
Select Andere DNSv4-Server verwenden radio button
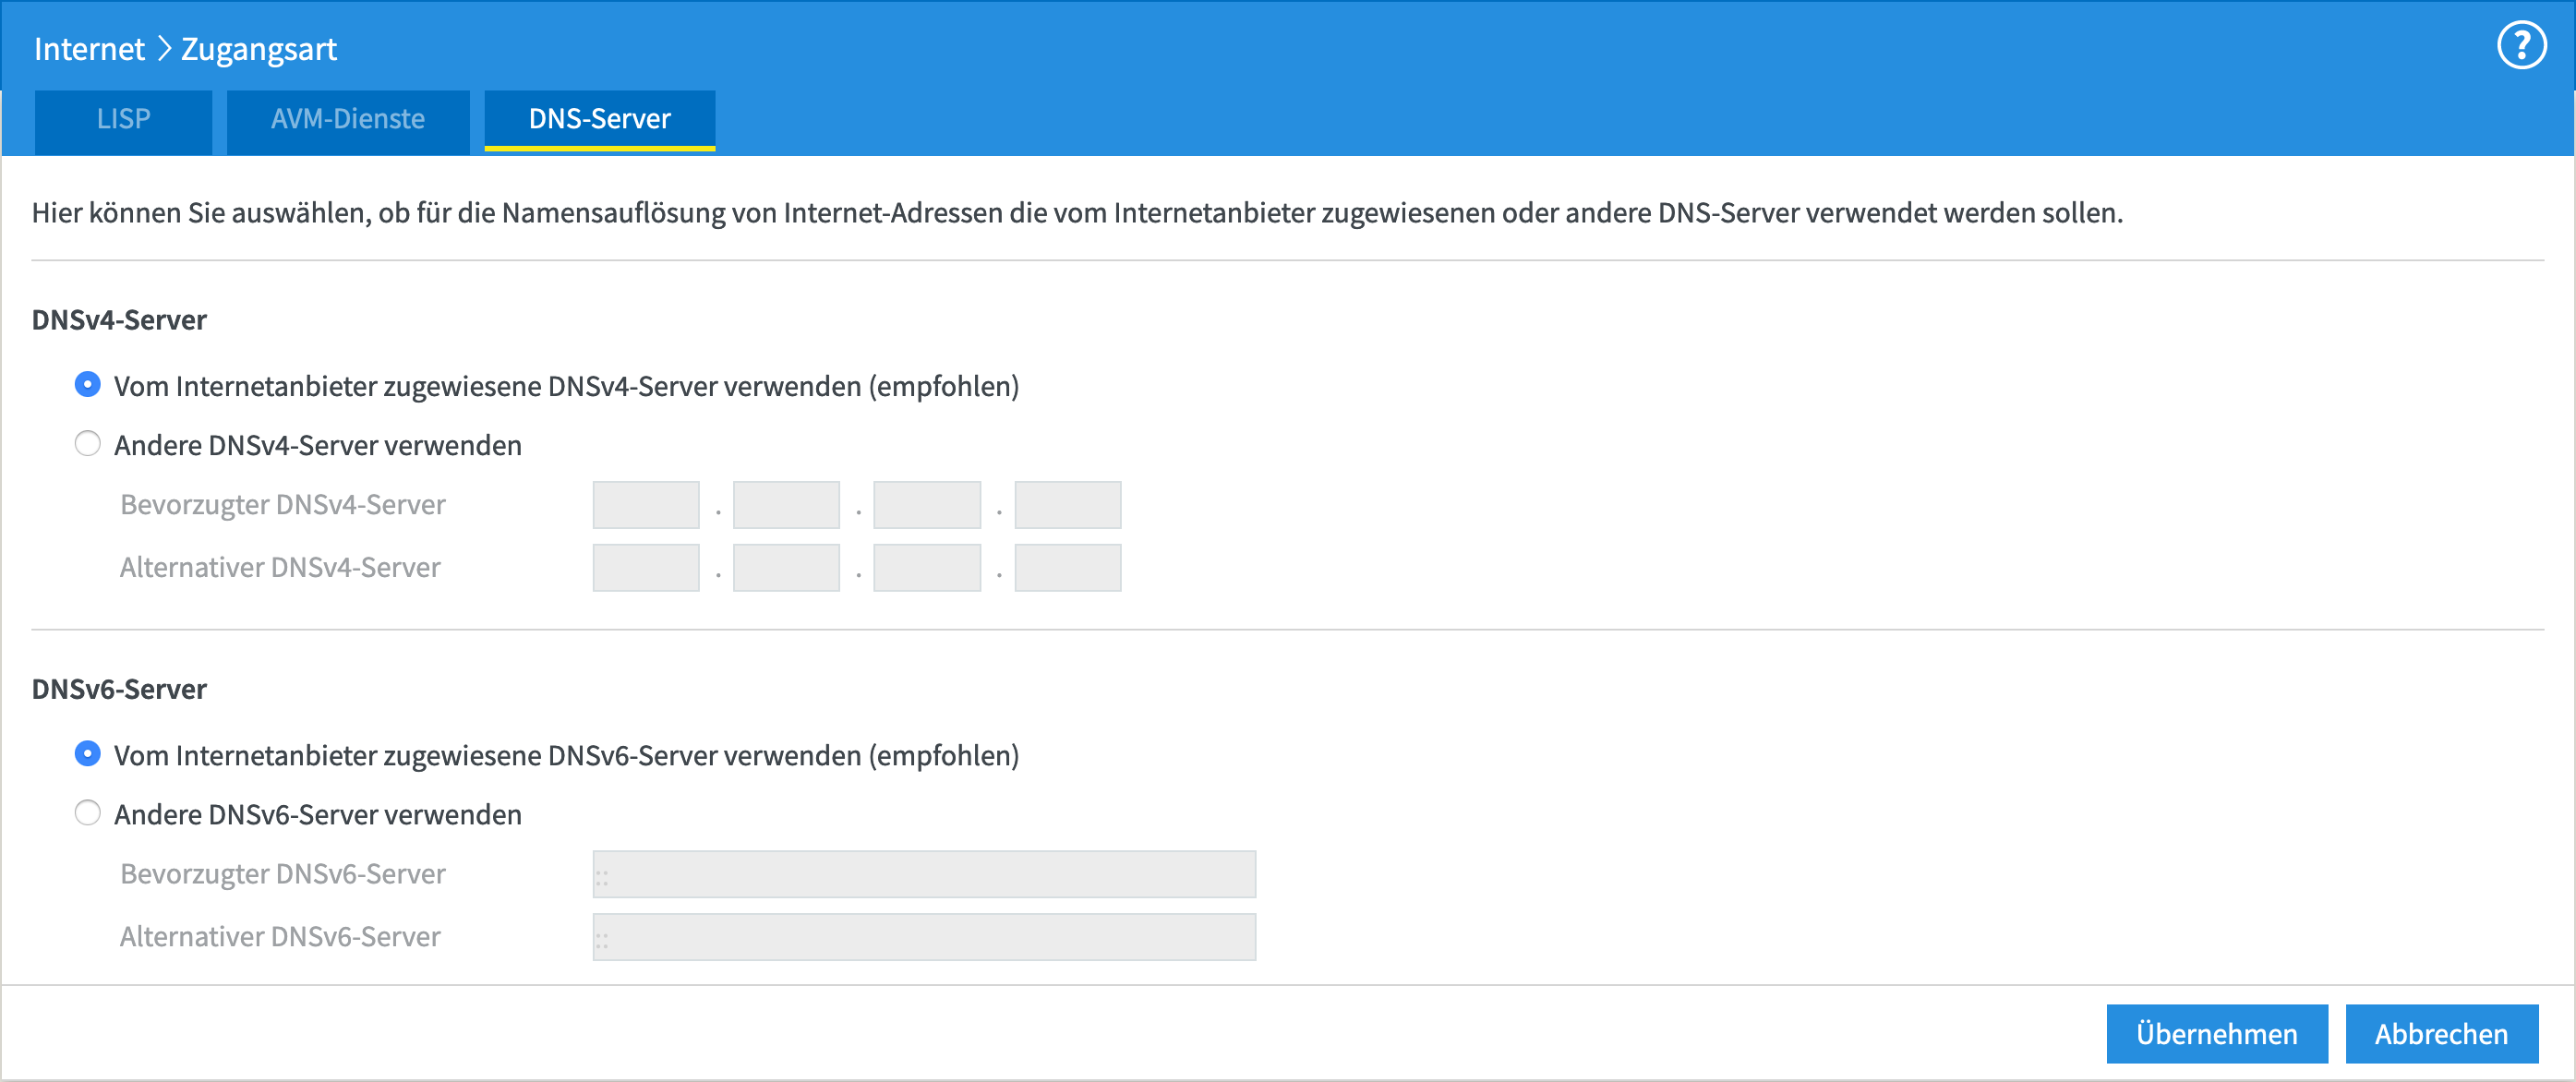(88, 444)
